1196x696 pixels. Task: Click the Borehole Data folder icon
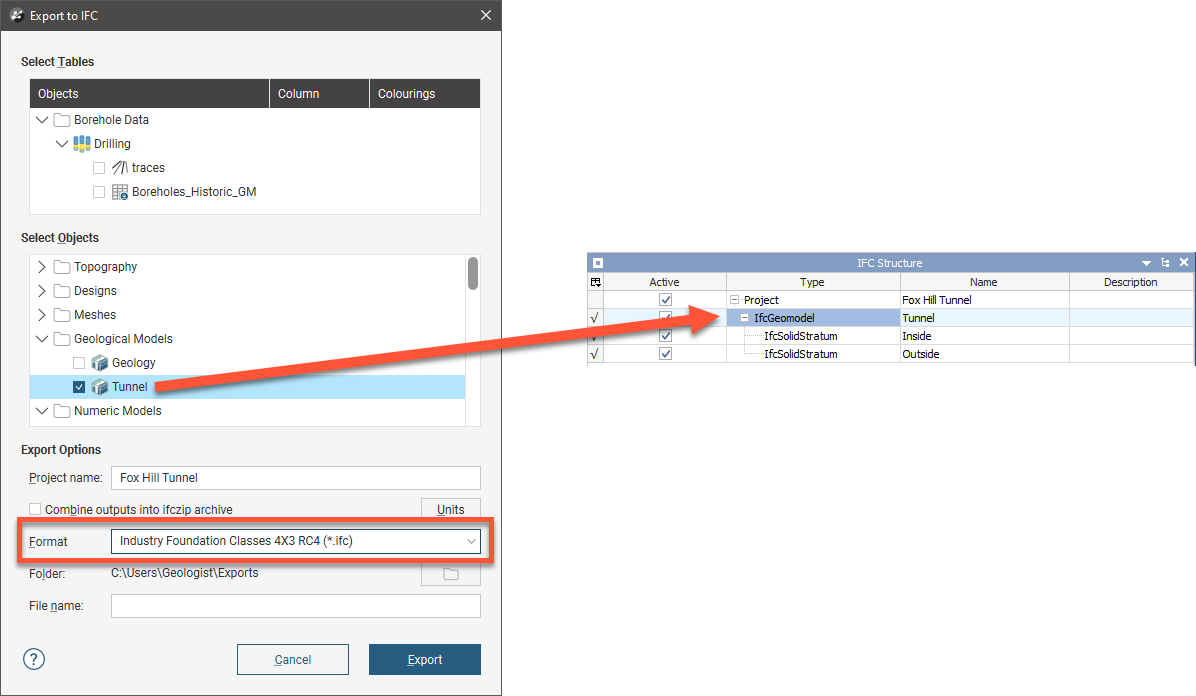[62, 120]
